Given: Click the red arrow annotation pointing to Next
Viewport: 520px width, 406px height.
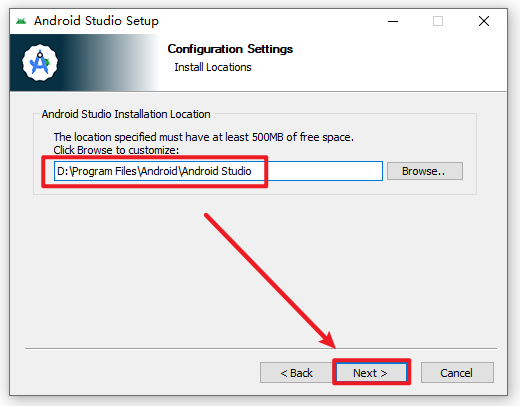Looking at the screenshot, I should (x=270, y=281).
